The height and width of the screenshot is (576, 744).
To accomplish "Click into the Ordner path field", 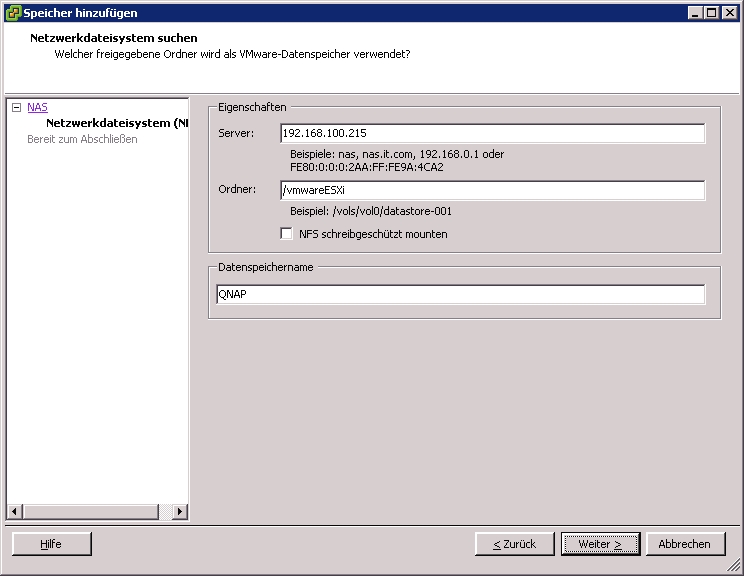I will tap(492, 190).
